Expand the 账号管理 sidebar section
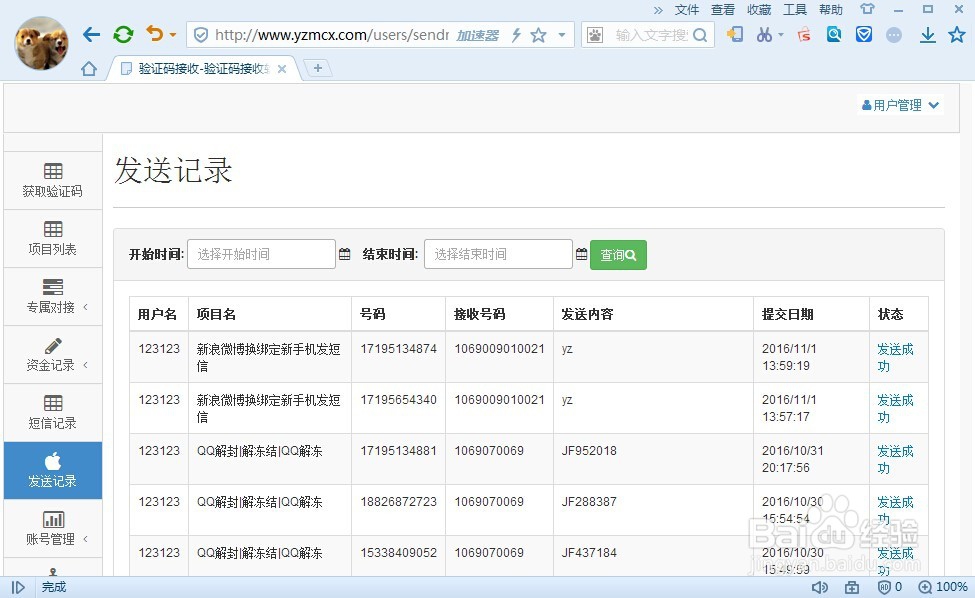The width and height of the screenshot is (975, 598). click(x=52, y=529)
